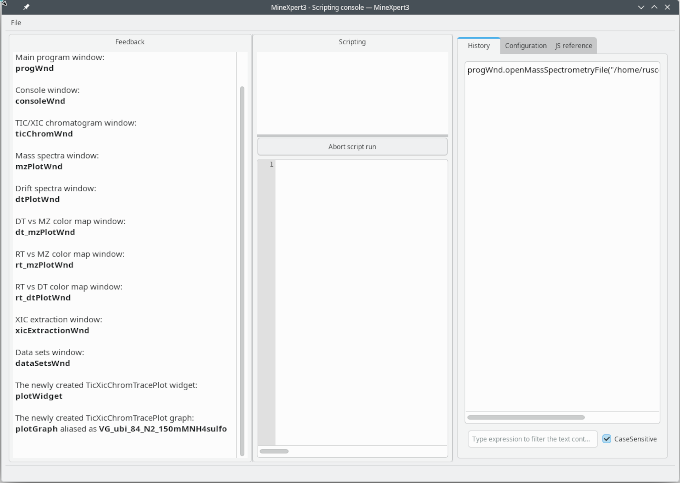Click the filter expression text field
Screen dimensions: 680x483
tap(532, 439)
